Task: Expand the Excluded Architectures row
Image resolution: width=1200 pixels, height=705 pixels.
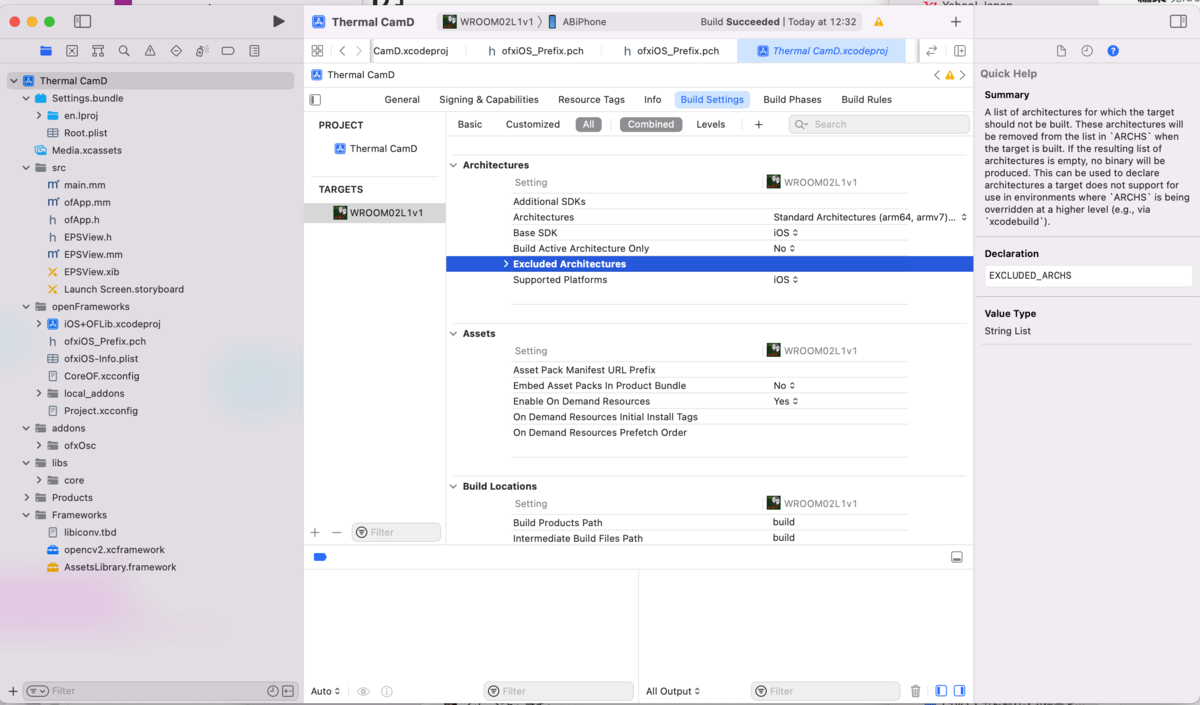Action: click(506, 264)
